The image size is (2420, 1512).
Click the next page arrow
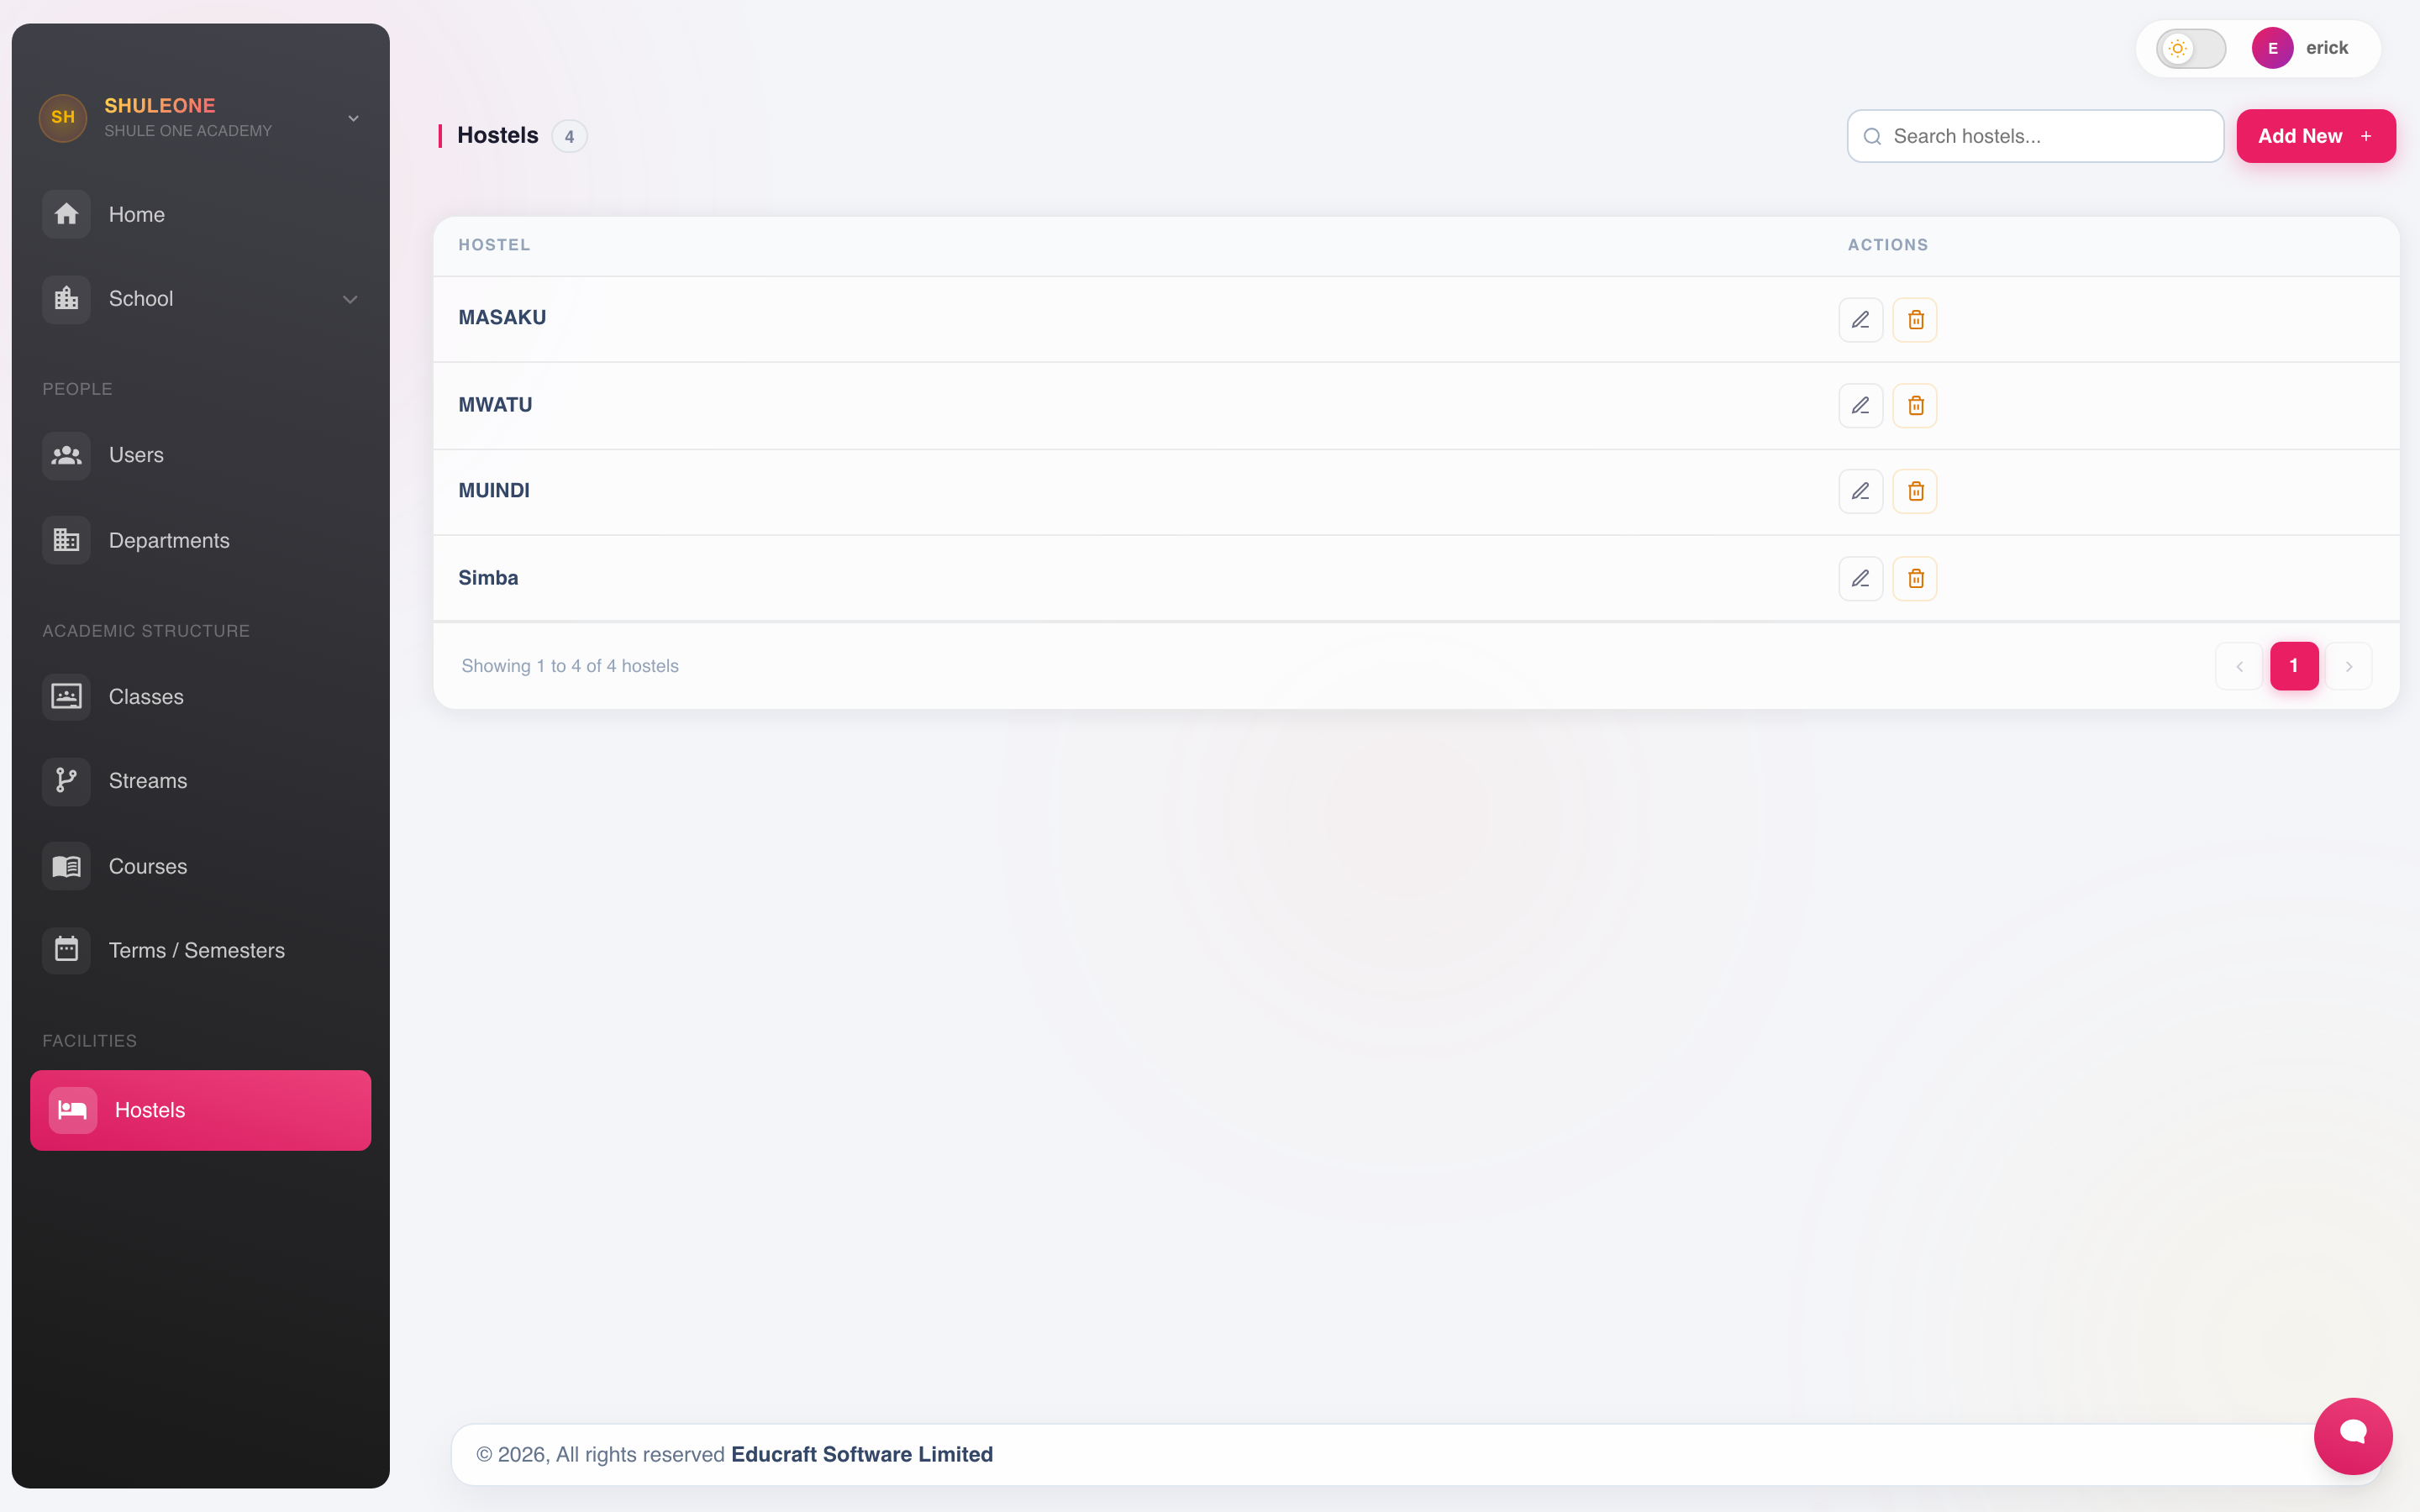[x=2349, y=666]
